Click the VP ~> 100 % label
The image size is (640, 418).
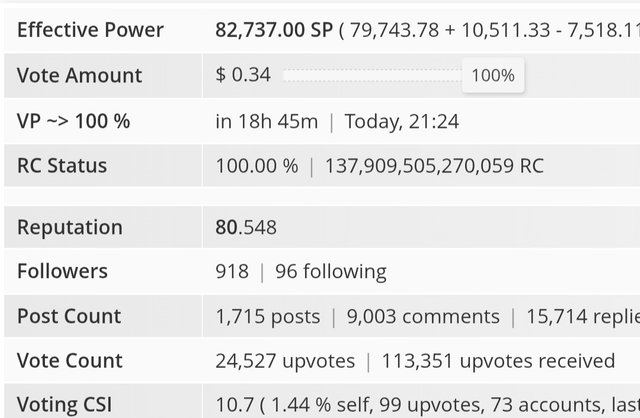73,121
